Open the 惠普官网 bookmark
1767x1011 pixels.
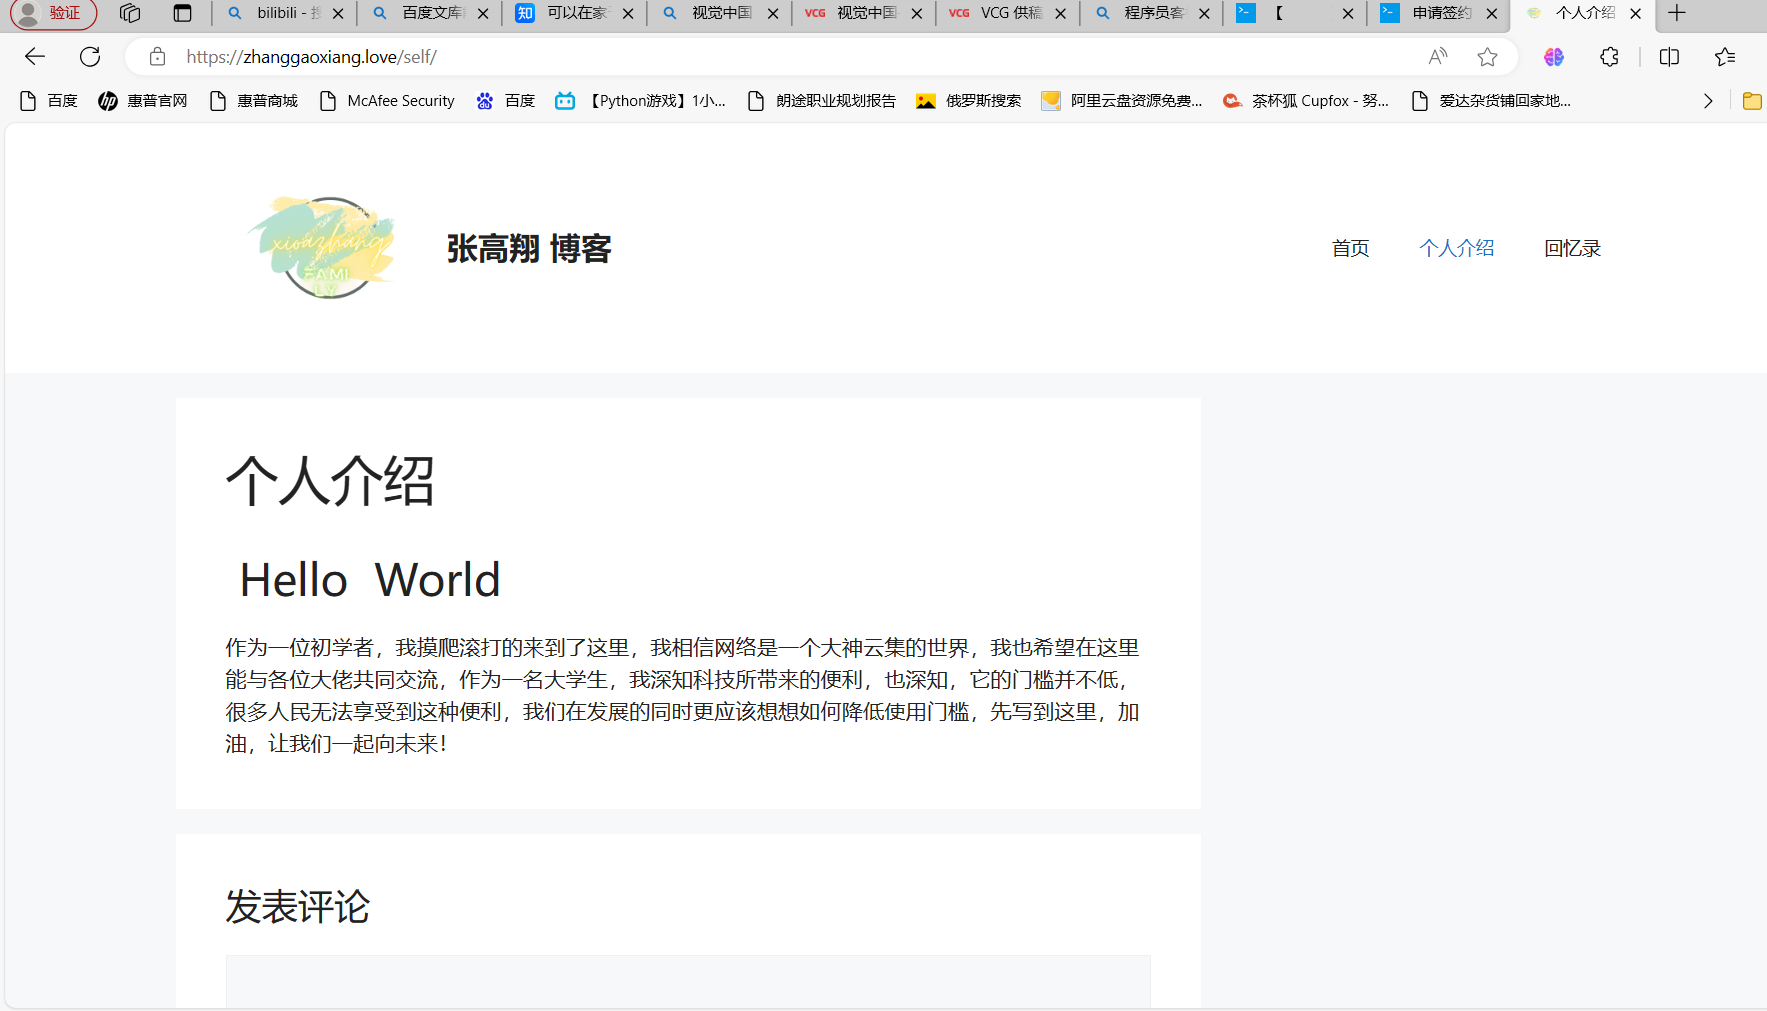[x=143, y=101]
